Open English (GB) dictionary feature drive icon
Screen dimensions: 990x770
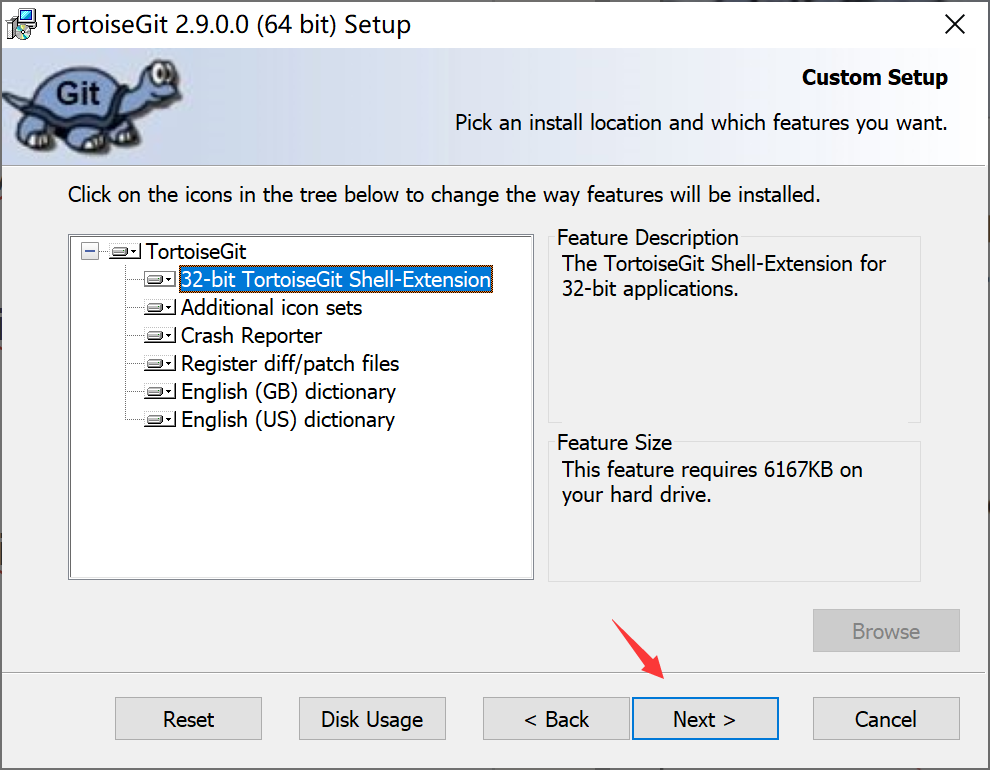pyautogui.click(x=160, y=392)
